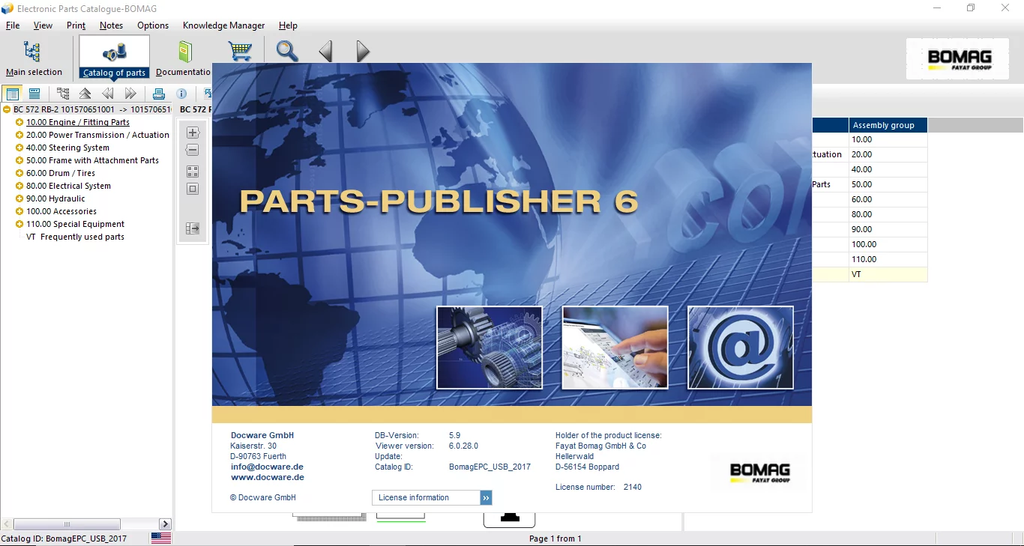Image resolution: width=1024 pixels, height=546 pixels.
Task: Zoom out with the minus button
Action: [193, 150]
